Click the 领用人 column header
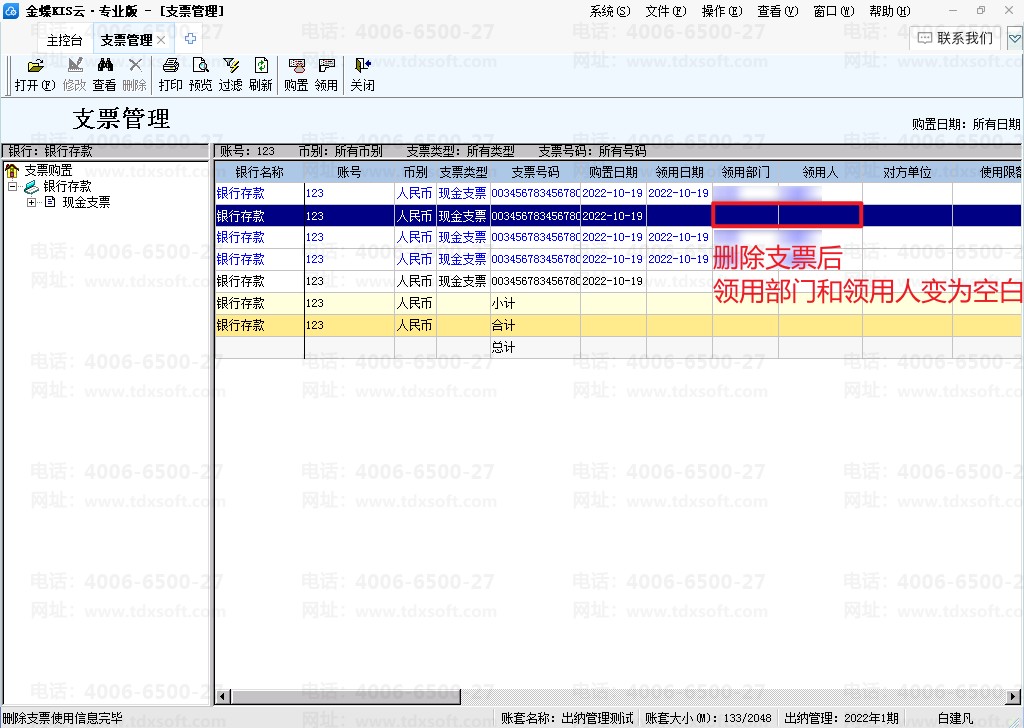 click(820, 172)
